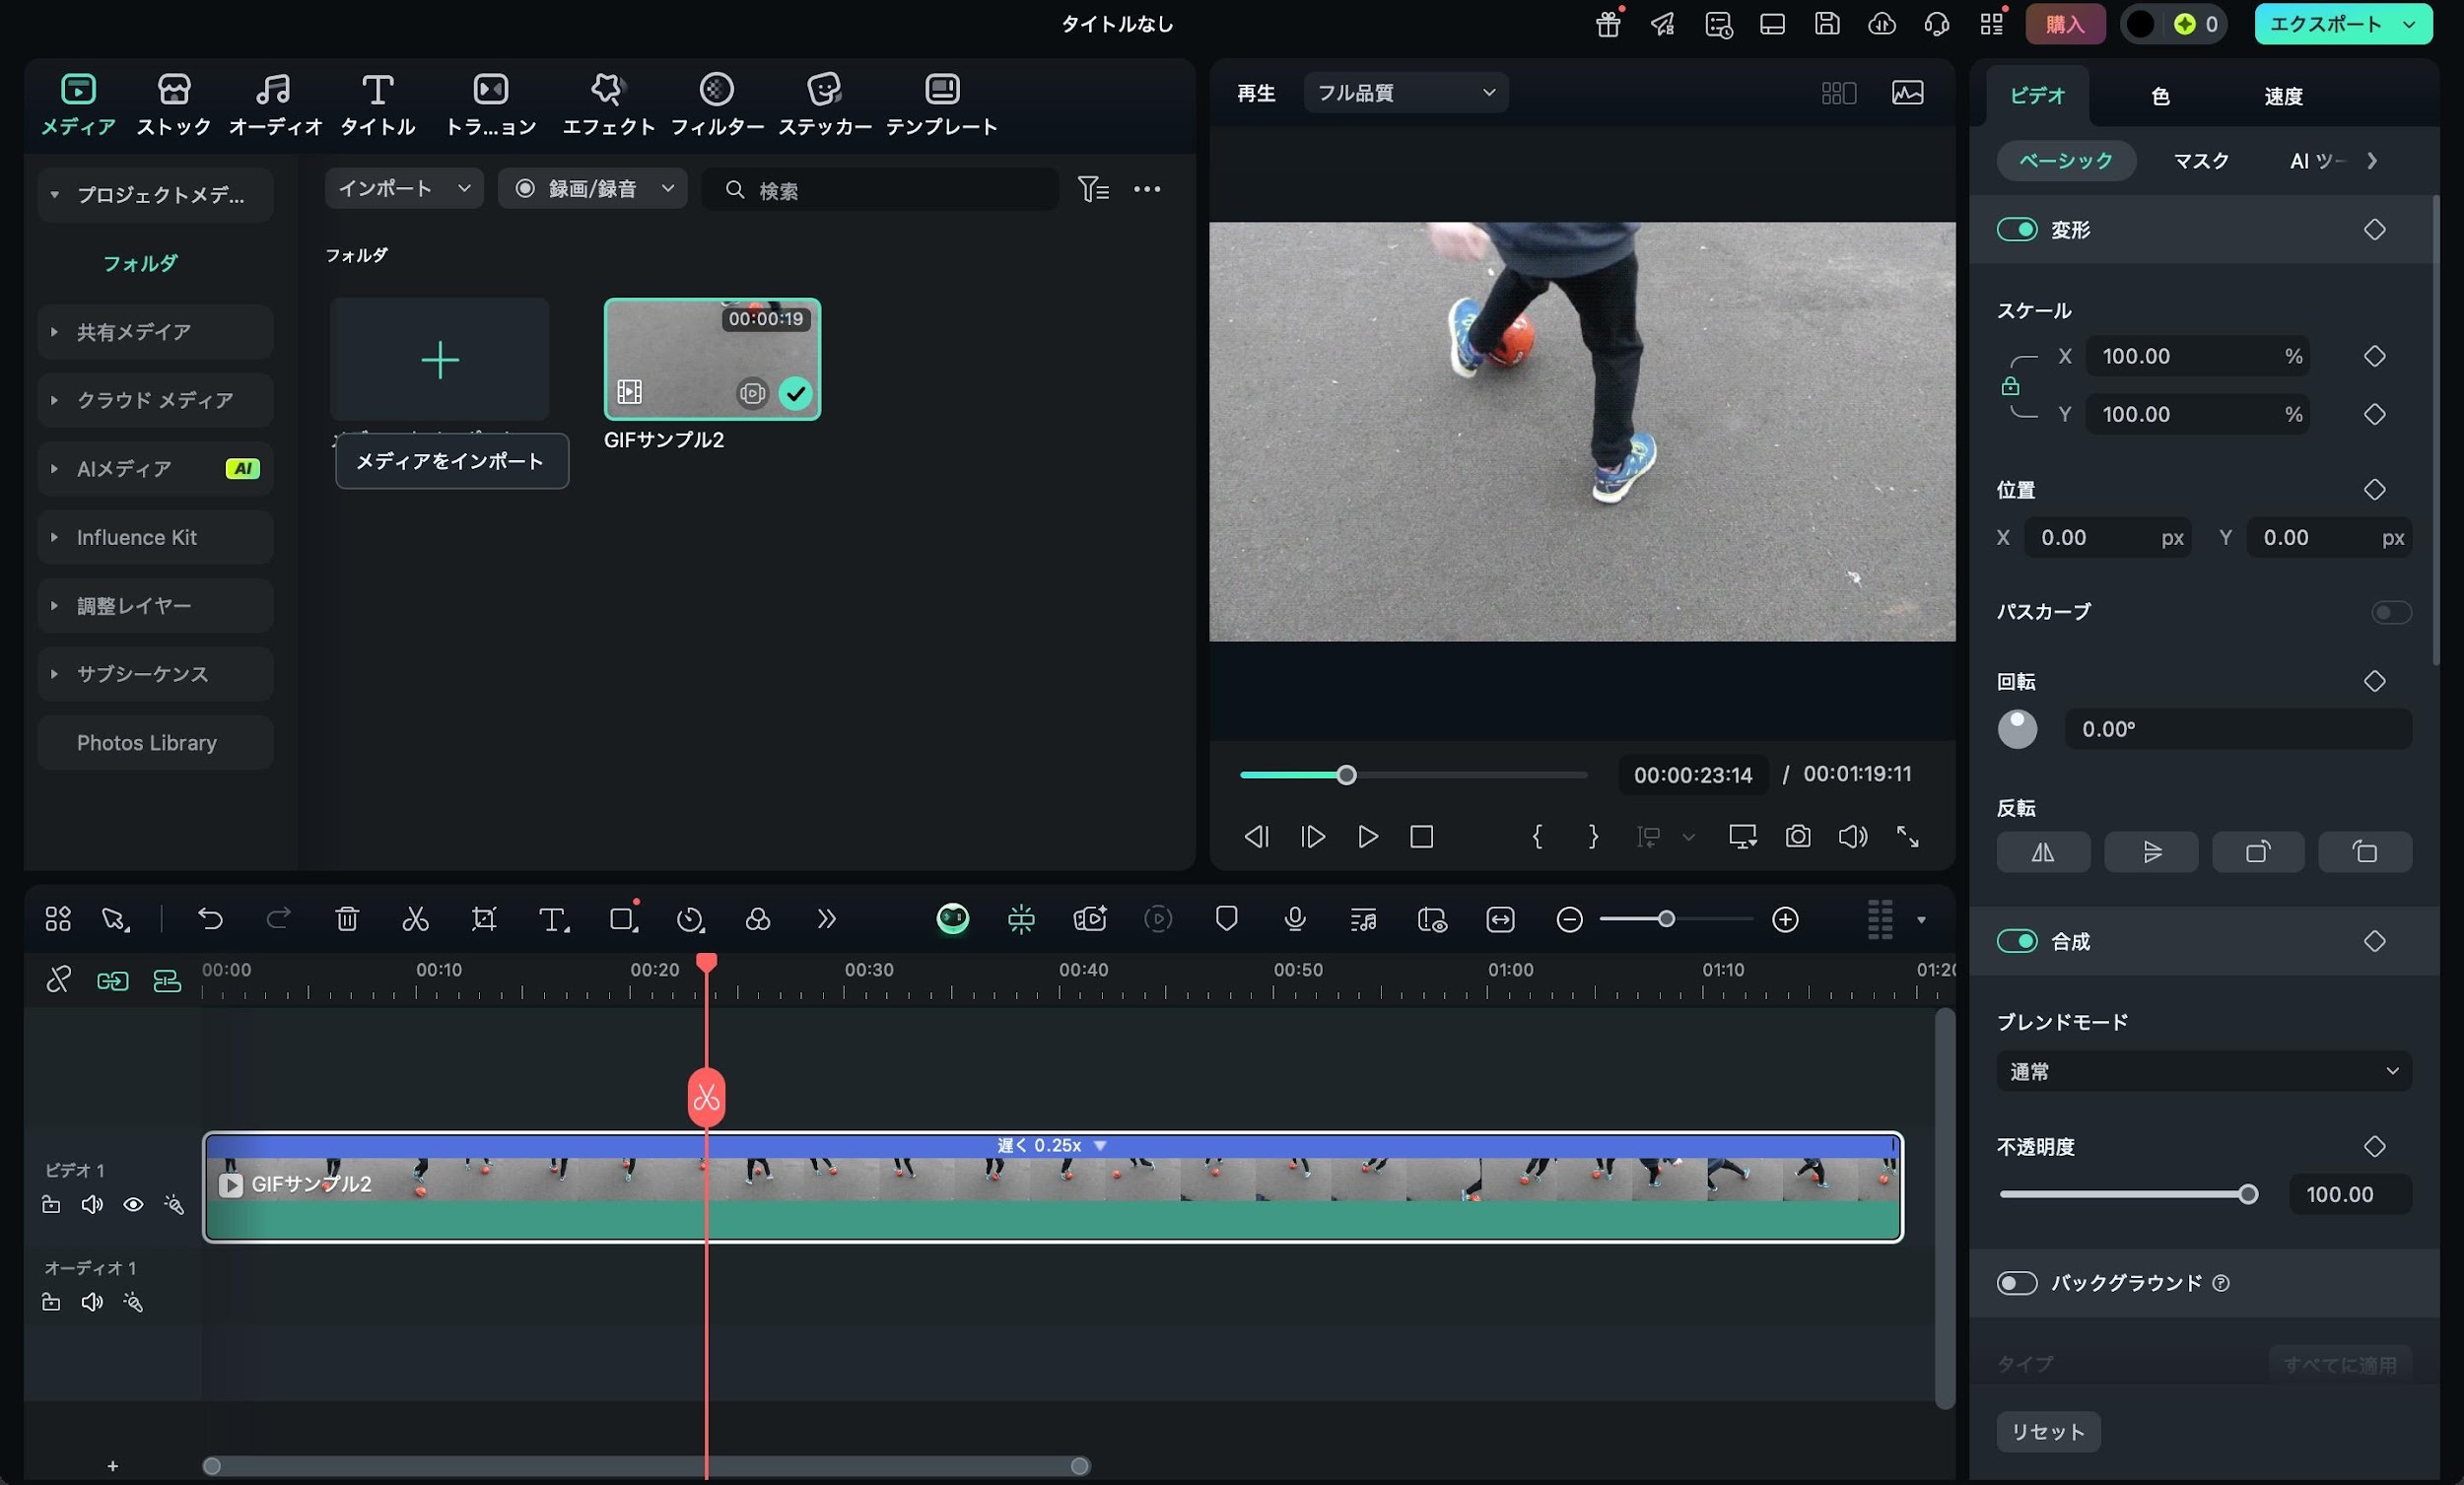Image resolution: width=2464 pixels, height=1485 pixels.
Task: Click the timeline zoom slider handle
Action: [1666, 919]
